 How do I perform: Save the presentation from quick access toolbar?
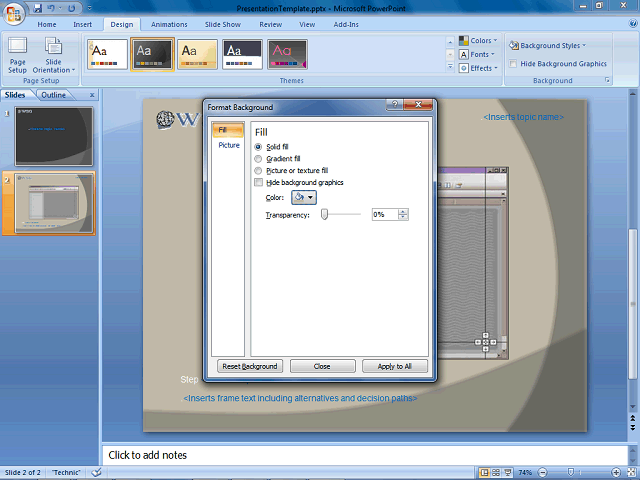point(38,8)
